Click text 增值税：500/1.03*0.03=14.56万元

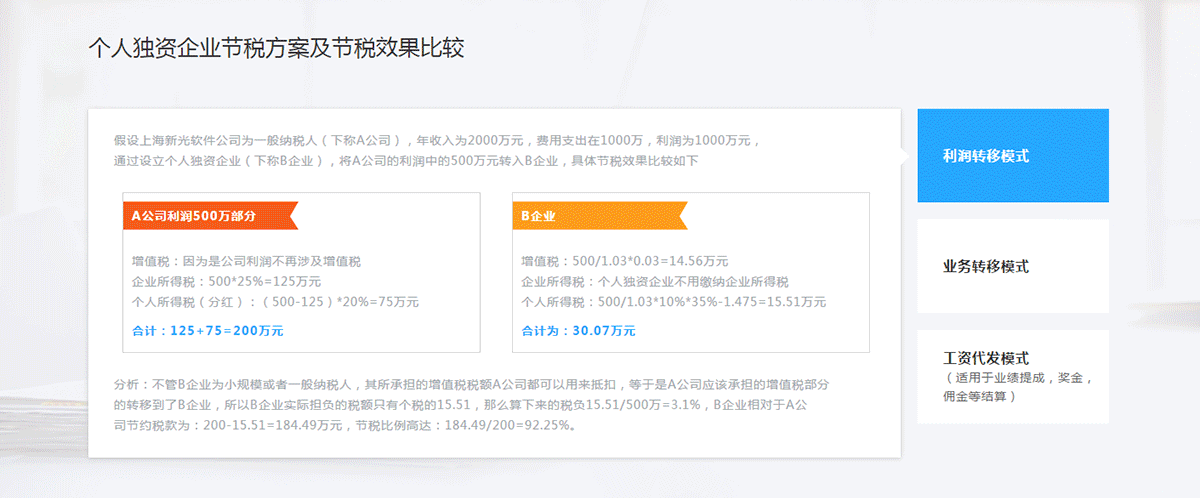(625, 261)
